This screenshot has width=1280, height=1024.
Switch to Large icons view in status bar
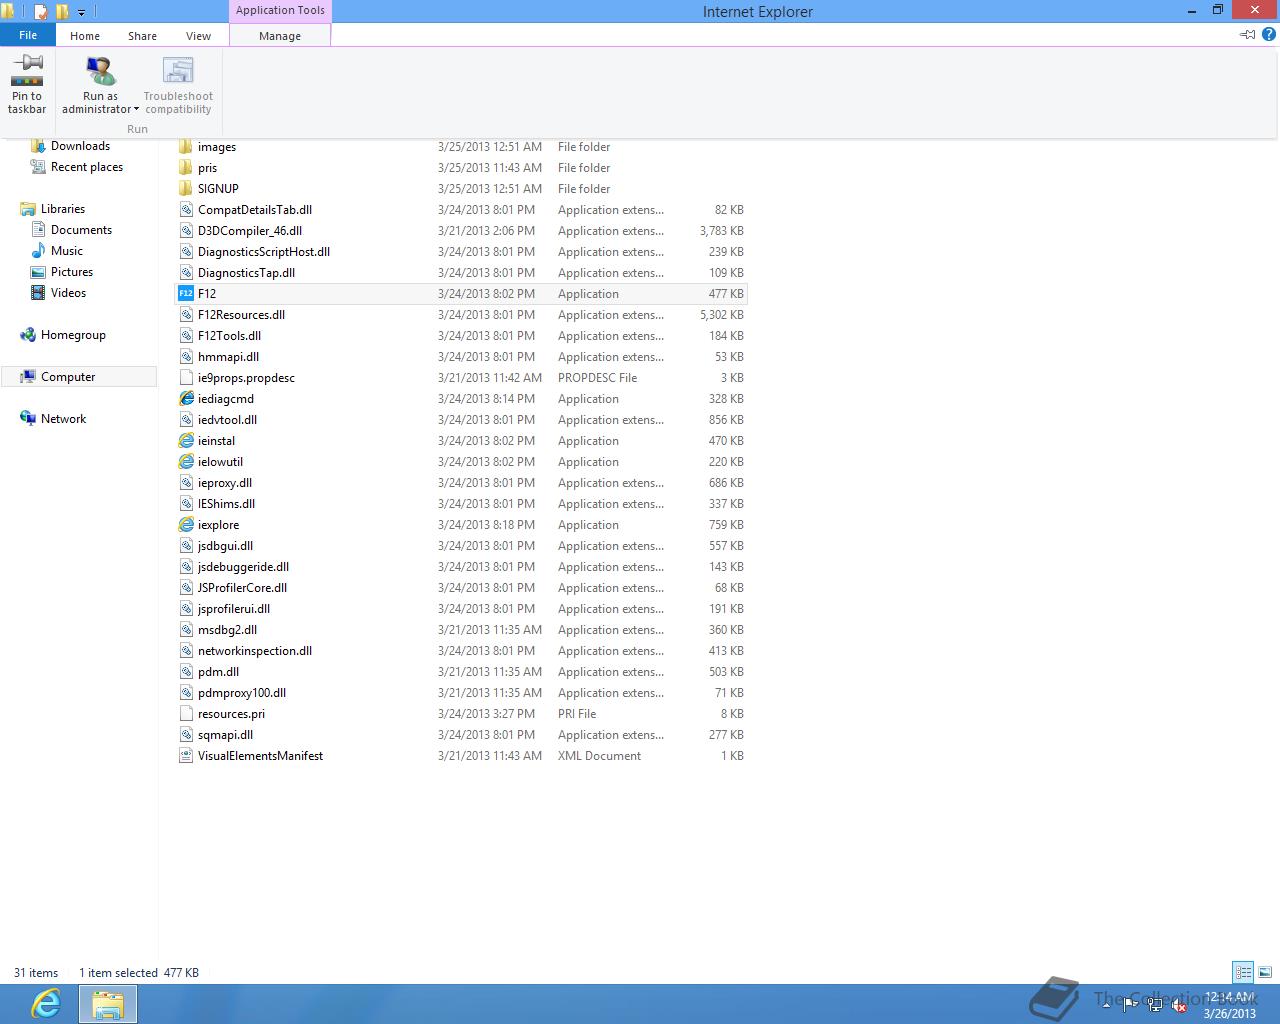coord(1265,972)
